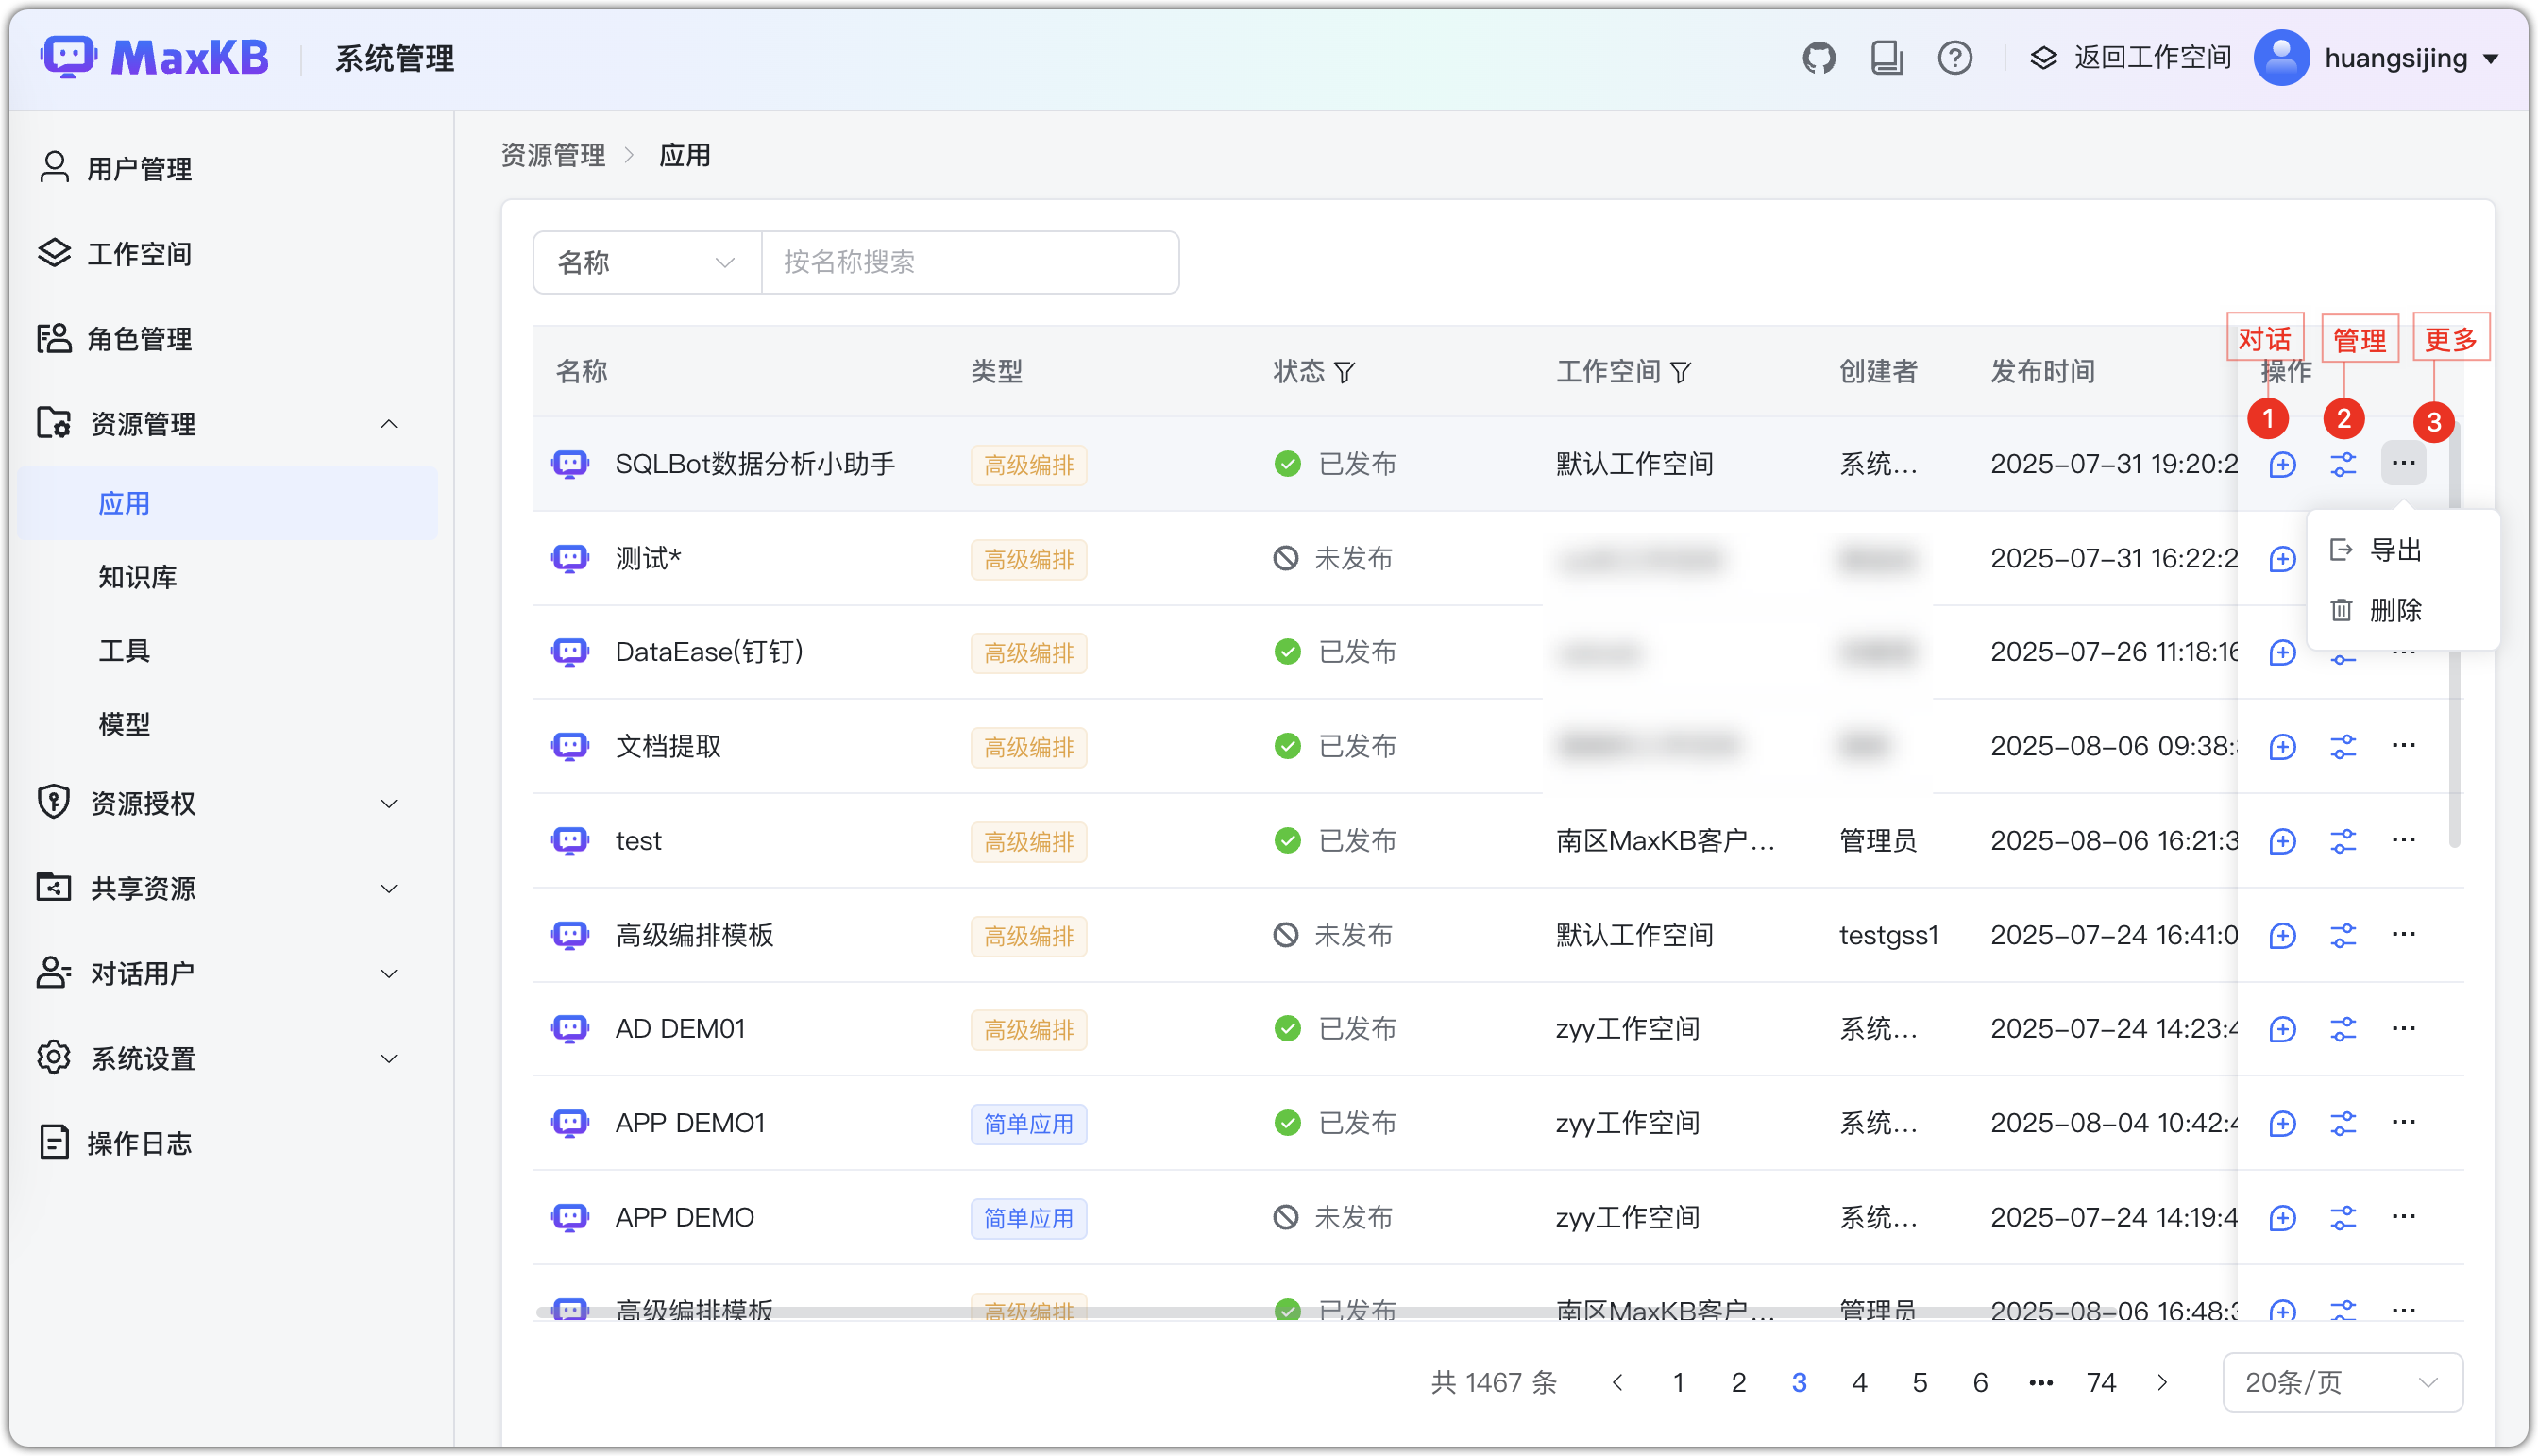Go to page 5
The width and height of the screenshot is (2538, 1456).
(x=1919, y=1382)
